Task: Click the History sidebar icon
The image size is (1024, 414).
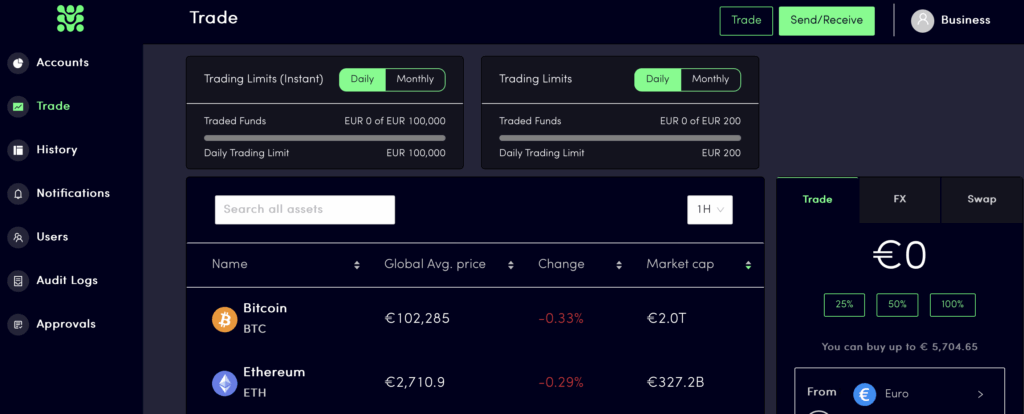Action: tap(18, 150)
